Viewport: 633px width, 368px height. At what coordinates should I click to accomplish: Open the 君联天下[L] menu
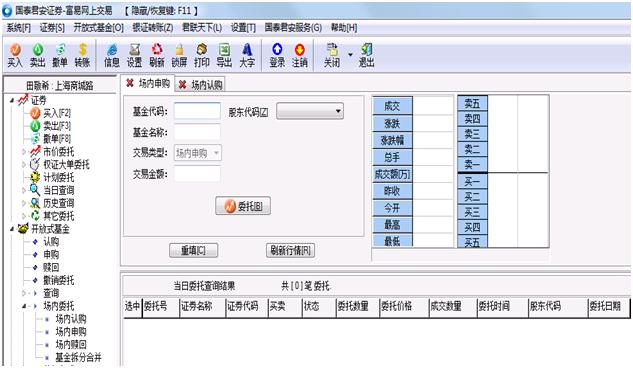point(202,28)
